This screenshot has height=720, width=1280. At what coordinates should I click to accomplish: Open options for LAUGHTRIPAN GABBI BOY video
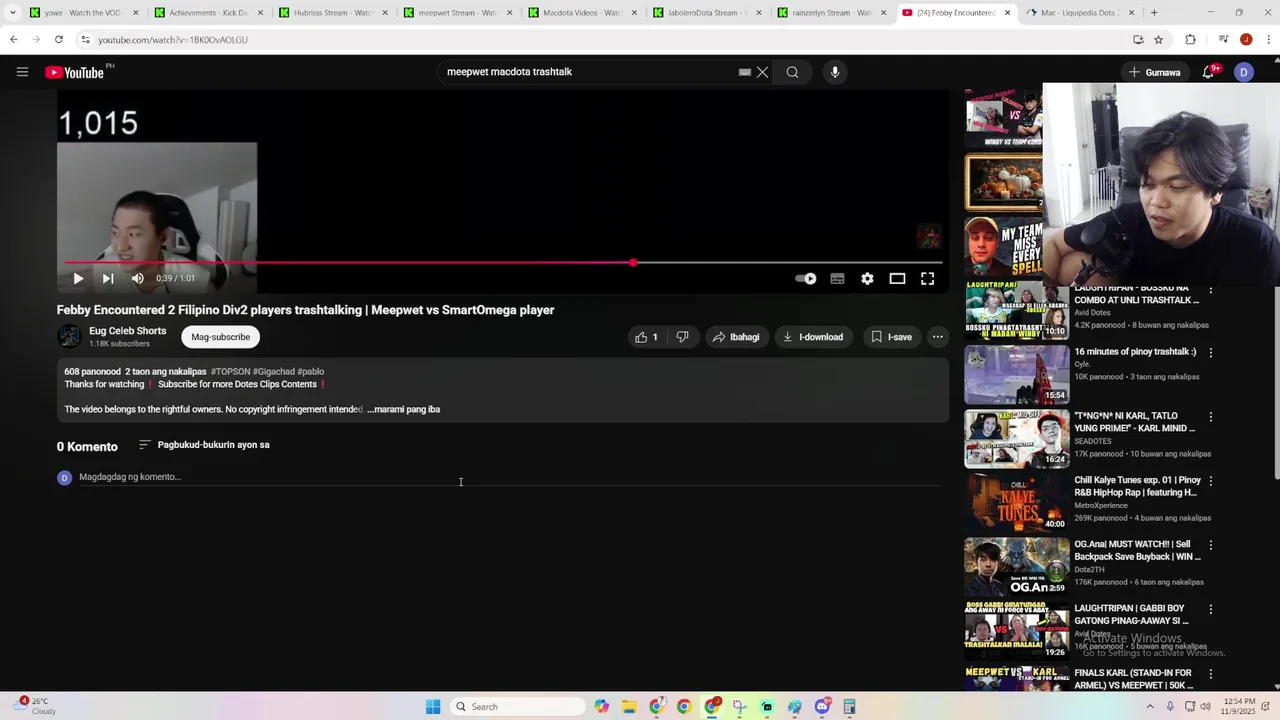point(1211,609)
